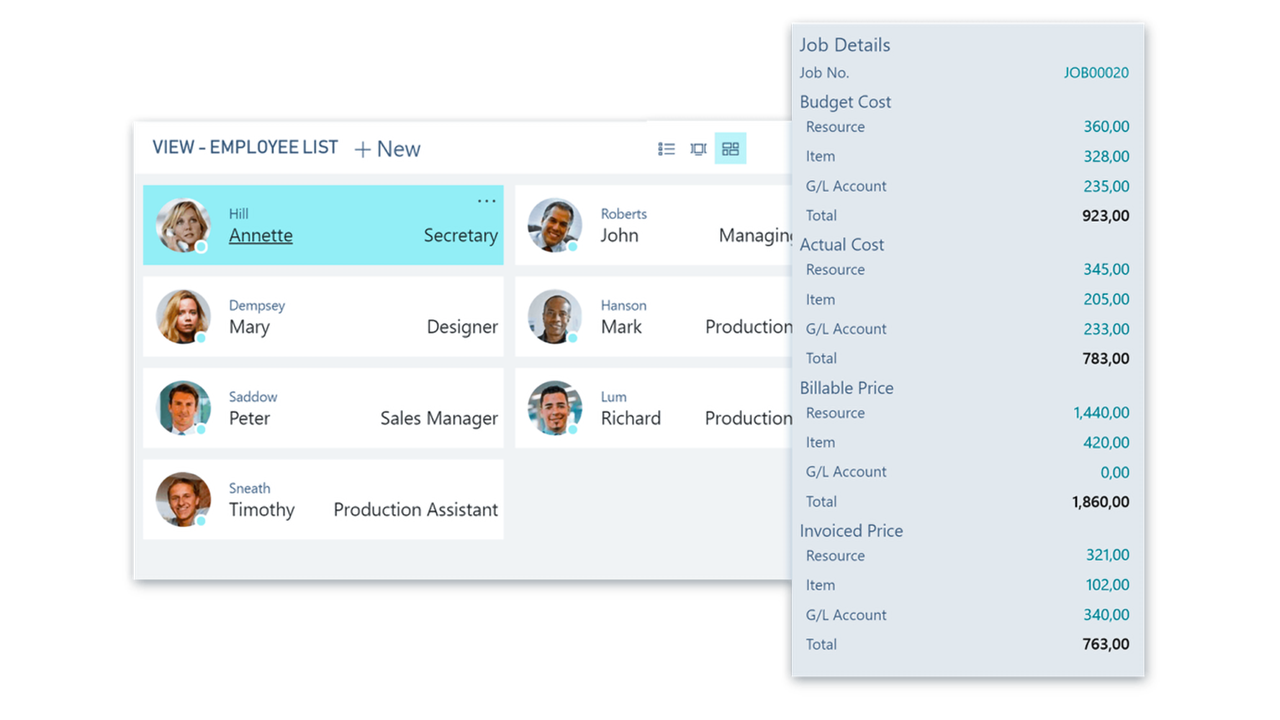Open Actual Cost Item value 205,00

coord(1107,299)
